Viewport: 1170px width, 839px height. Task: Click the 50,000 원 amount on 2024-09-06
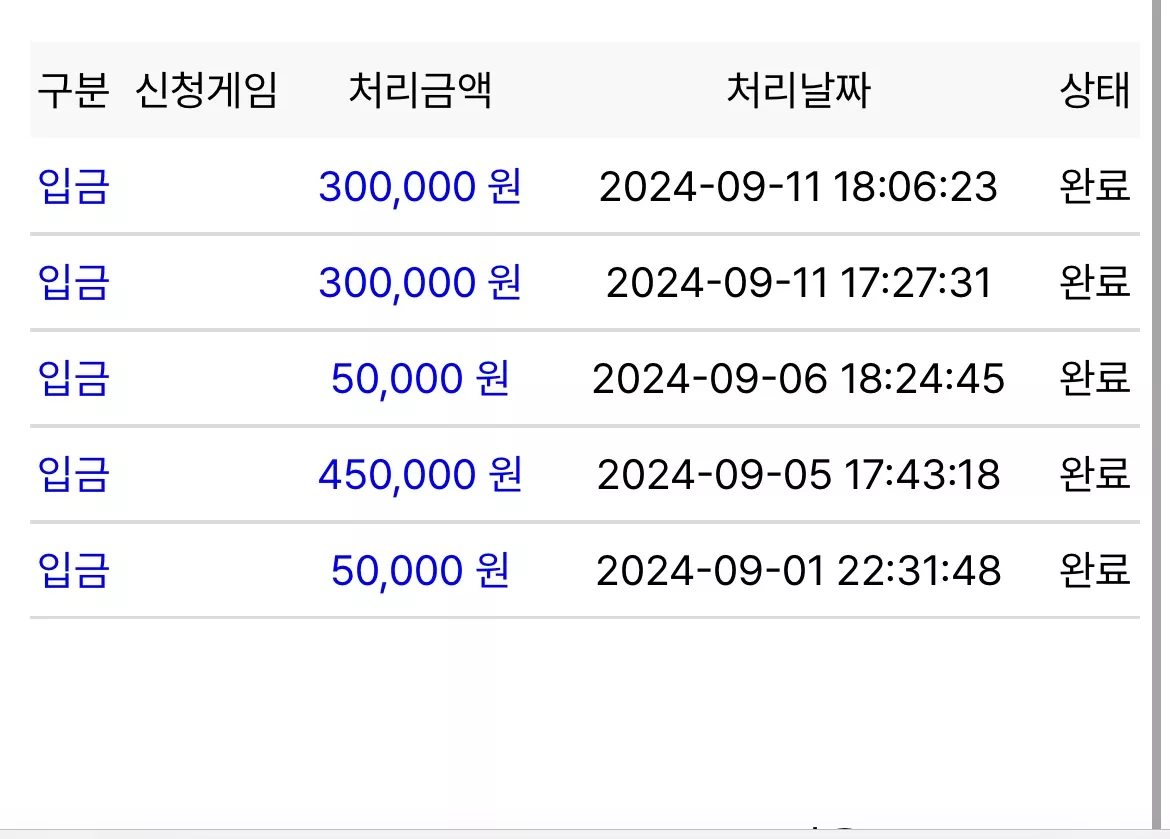pyautogui.click(x=420, y=378)
